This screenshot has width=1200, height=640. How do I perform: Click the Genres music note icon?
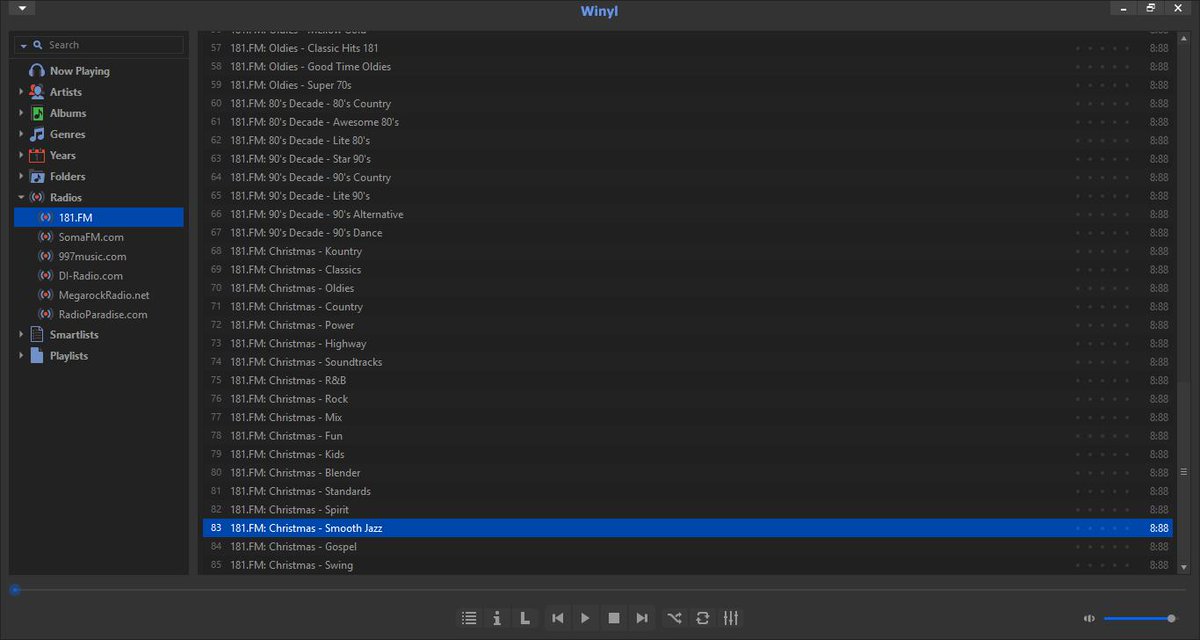pyautogui.click(x=37, y=134)
